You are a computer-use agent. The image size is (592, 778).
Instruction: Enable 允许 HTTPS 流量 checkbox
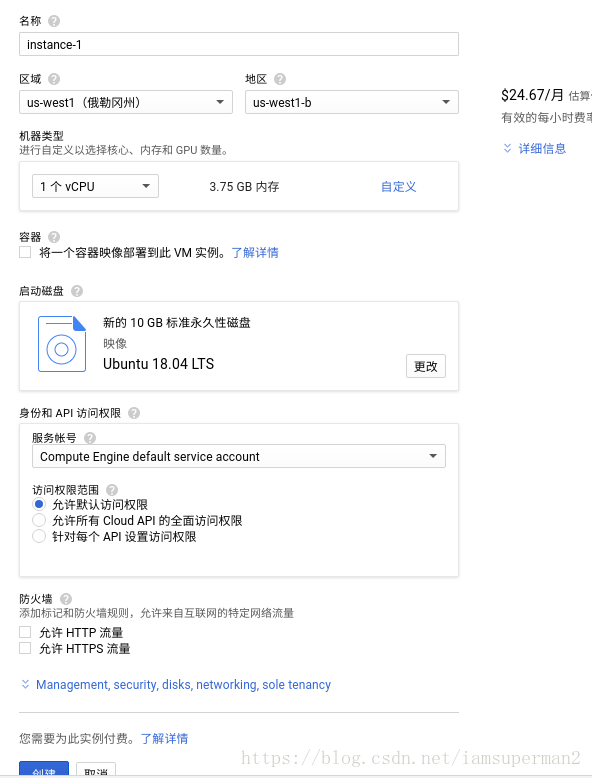point(25,648)
